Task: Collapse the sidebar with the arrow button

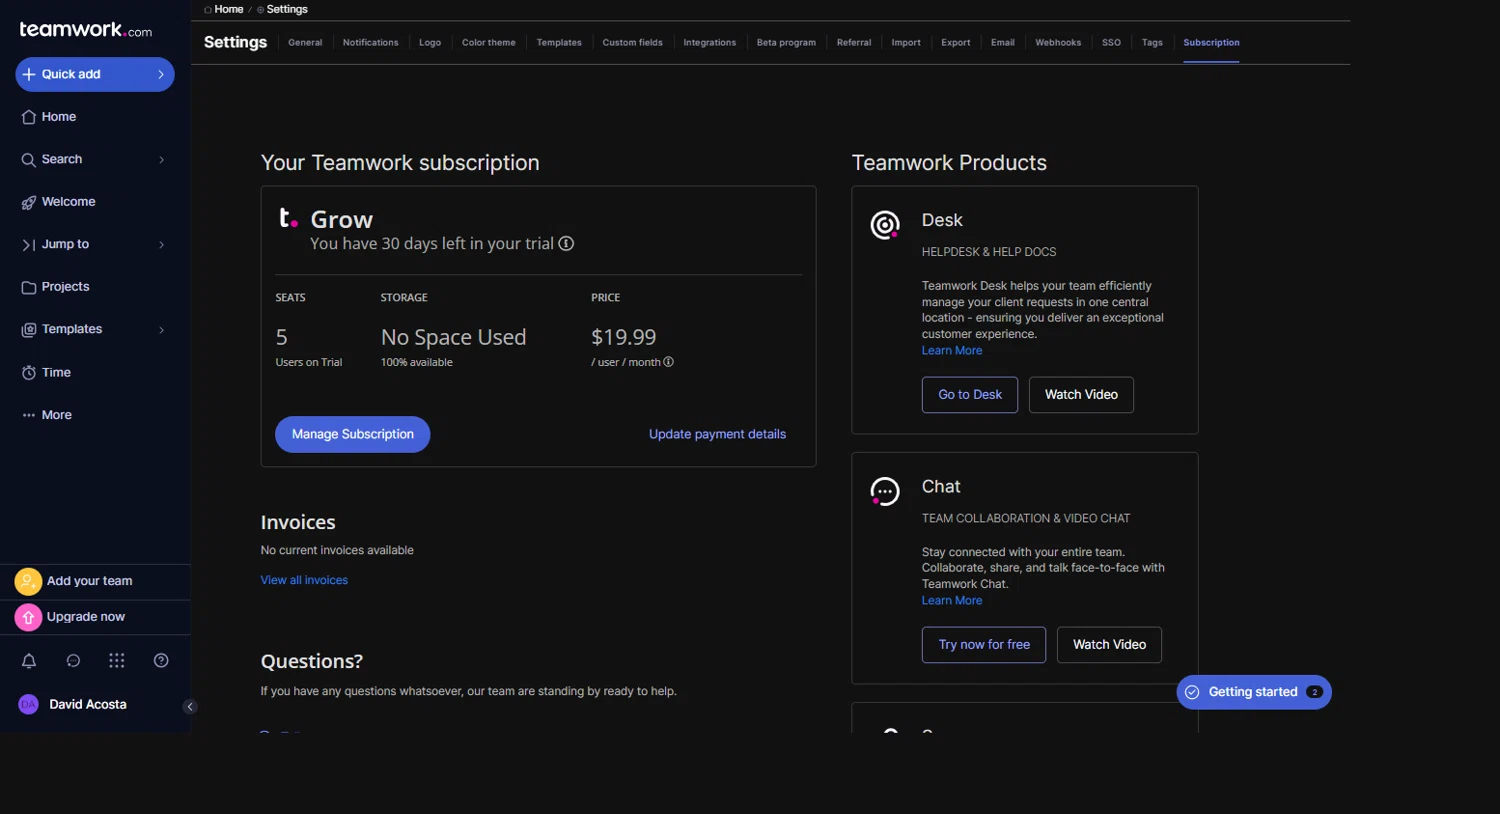Action: click(190, 707)
